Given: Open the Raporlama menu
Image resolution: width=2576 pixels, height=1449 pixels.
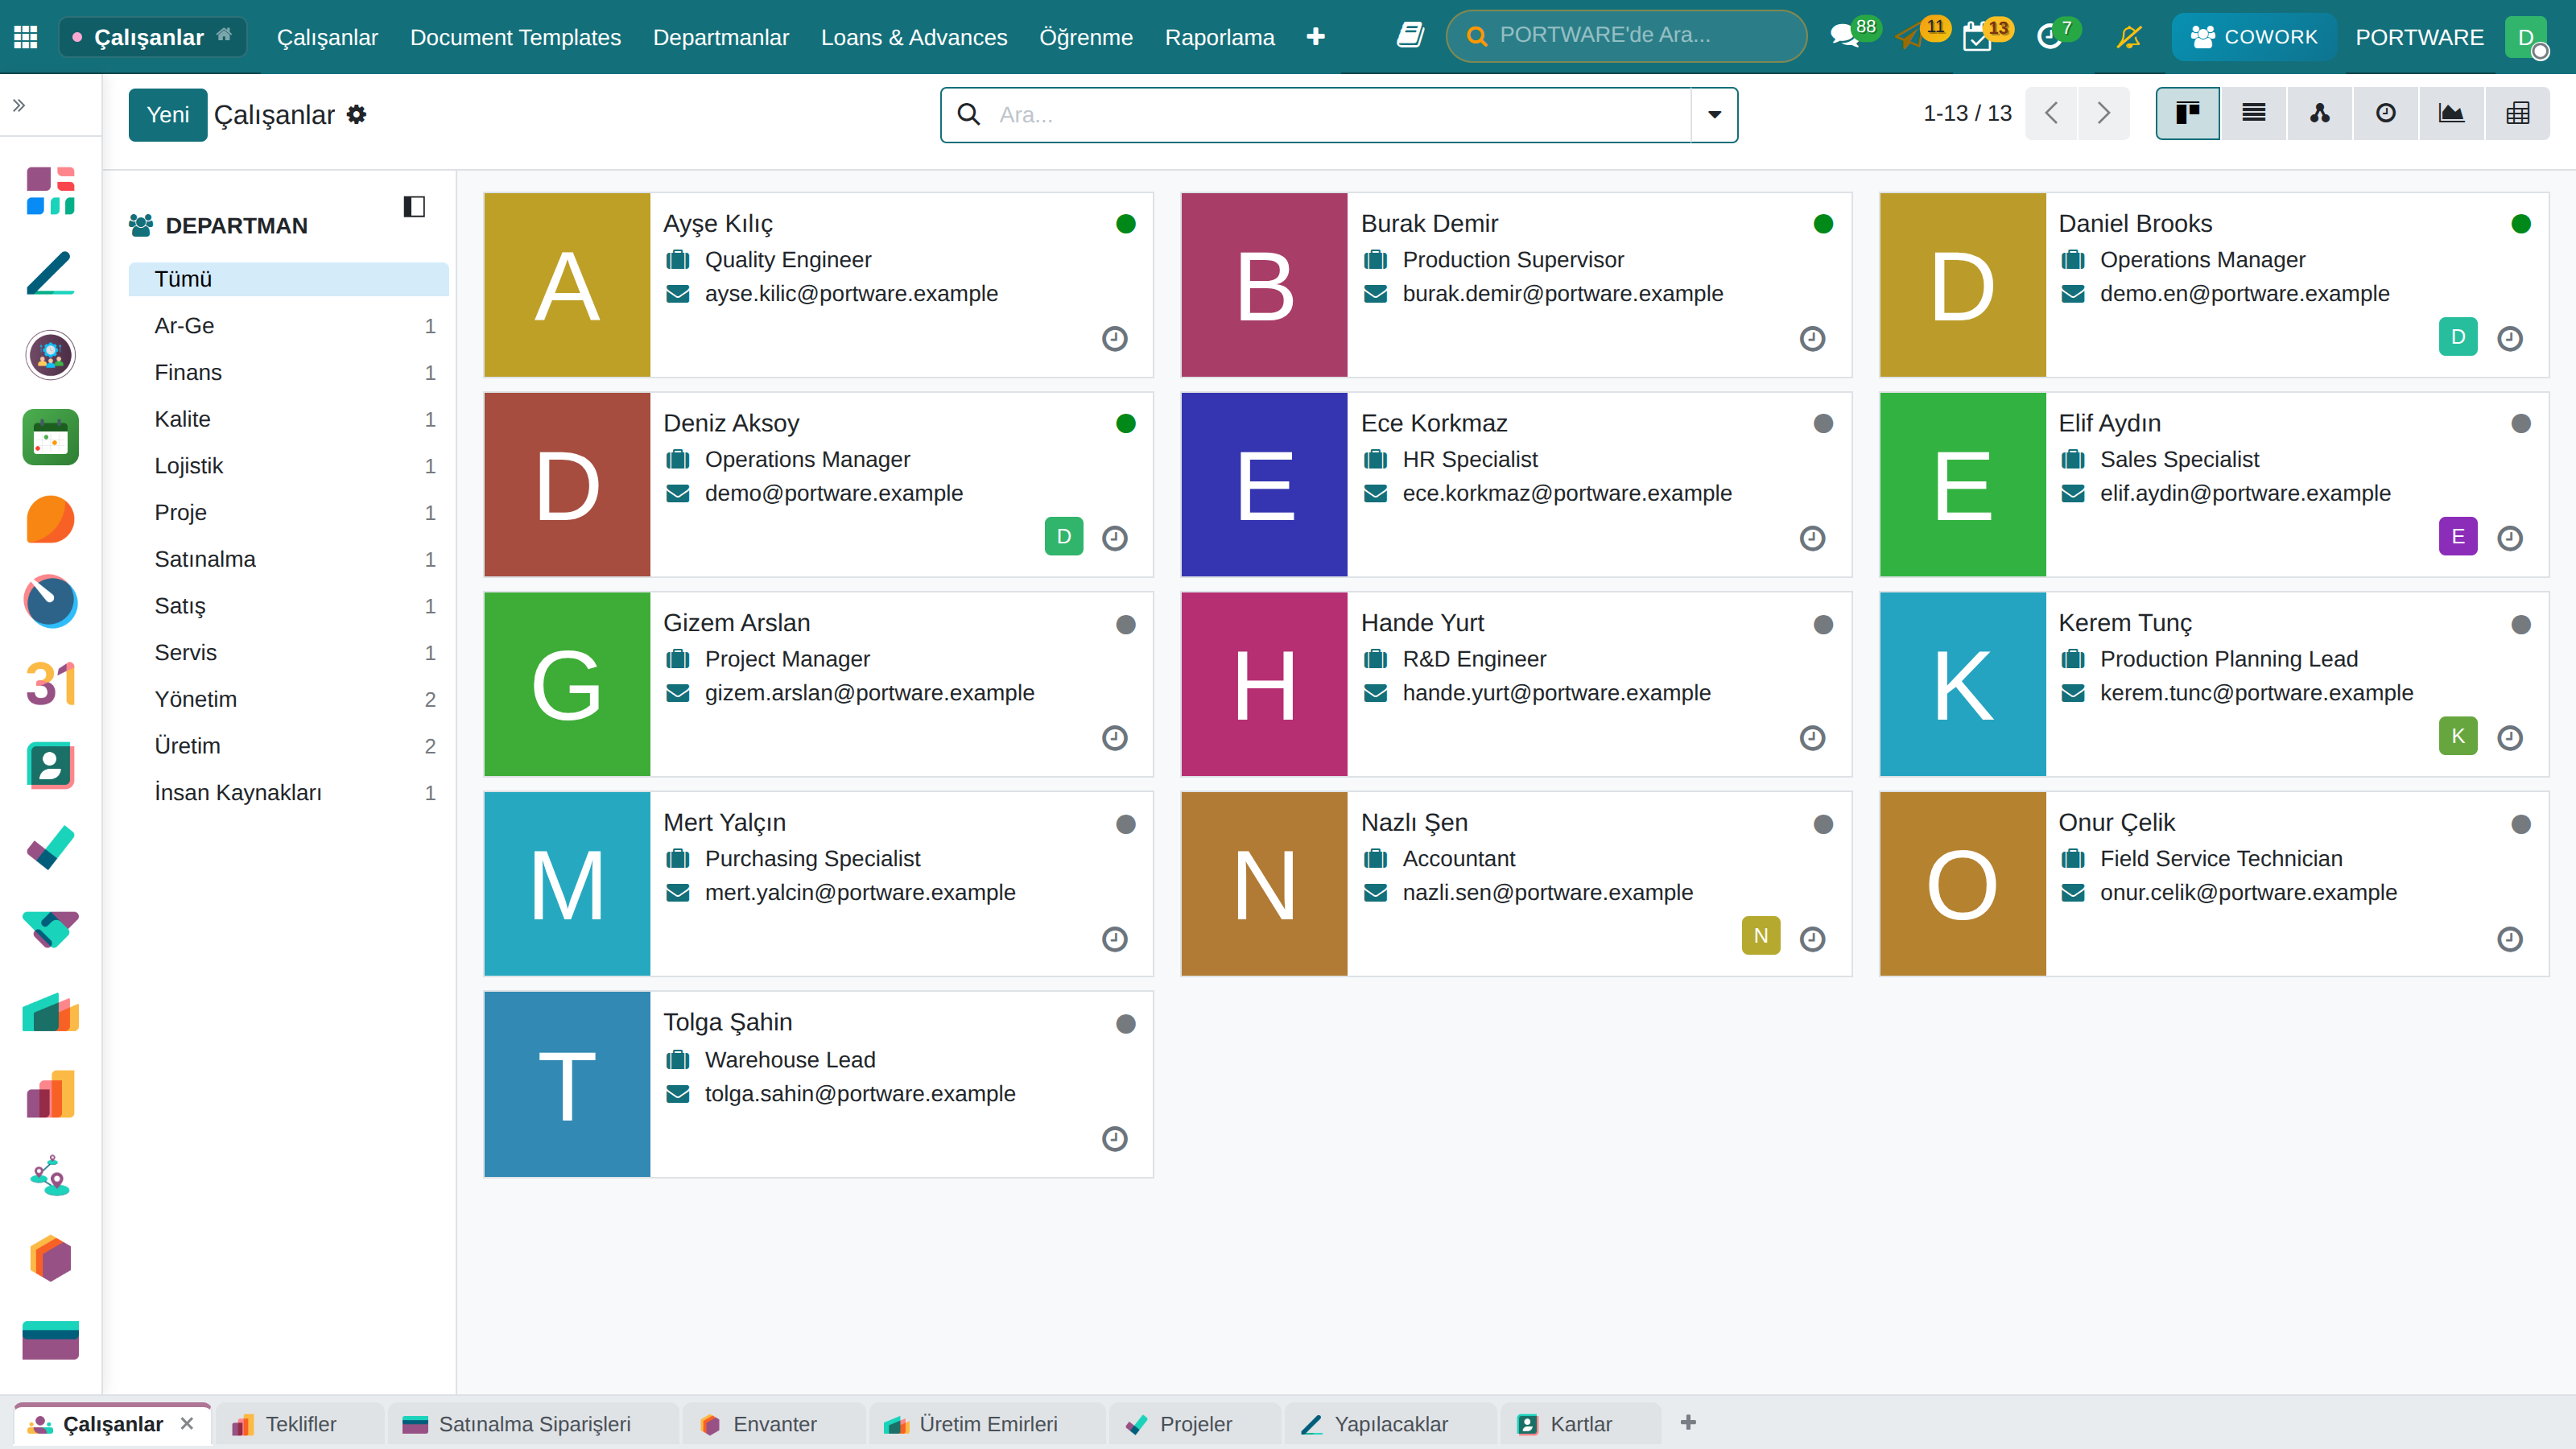Looking at the screenshot, I should click(1219, 37).
